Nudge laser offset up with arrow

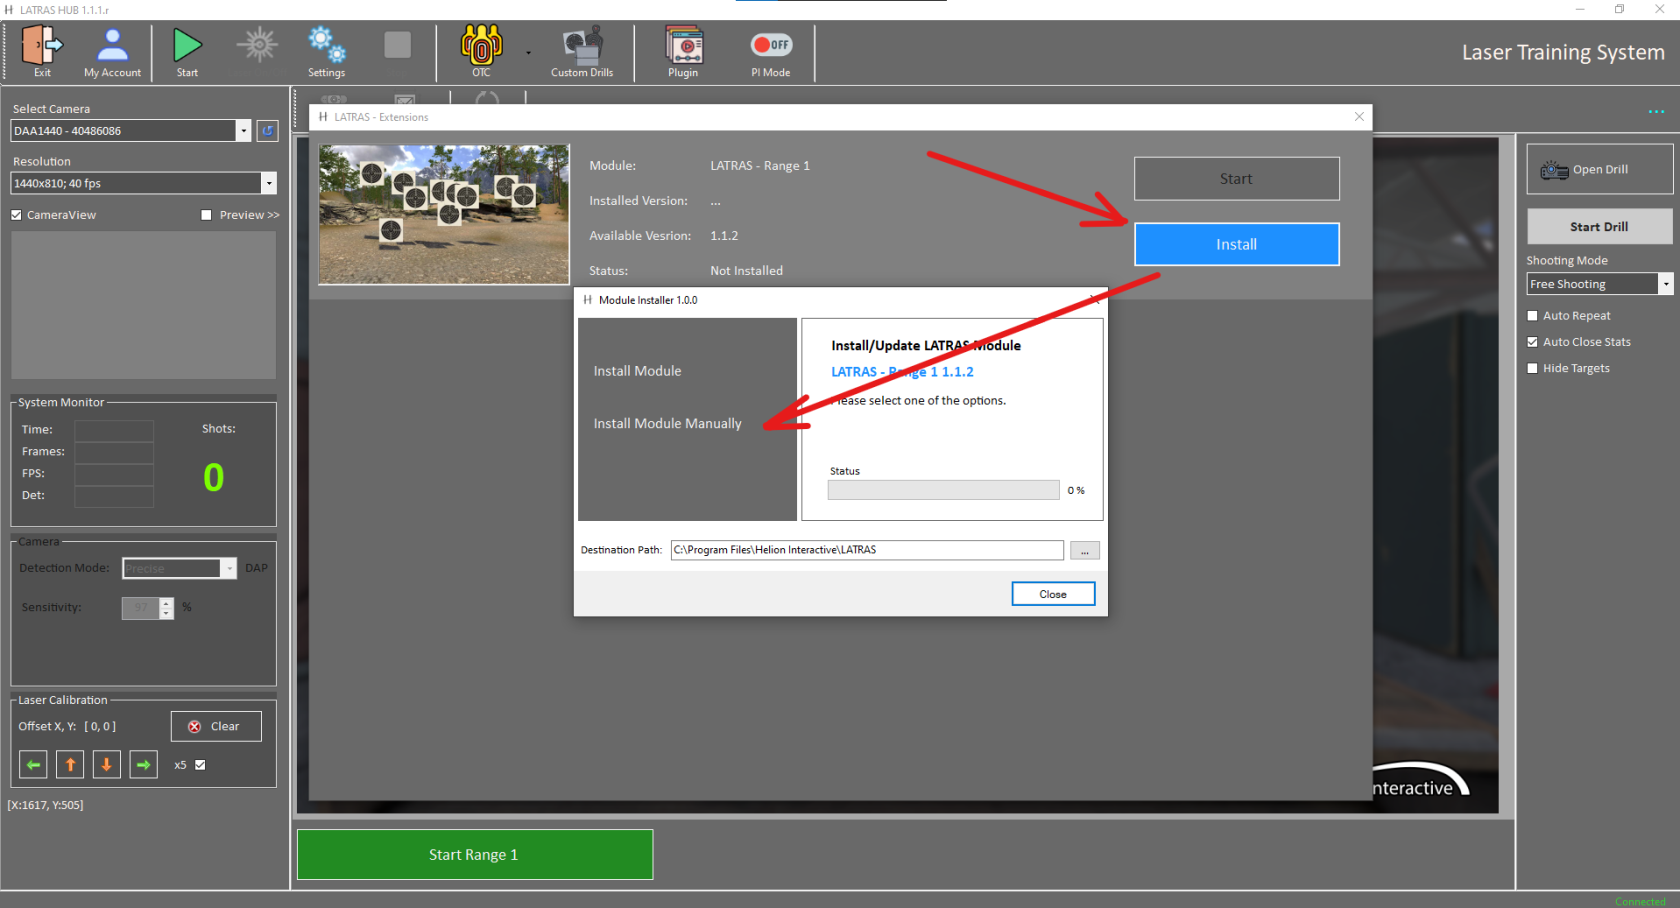[x=70, y=765]
